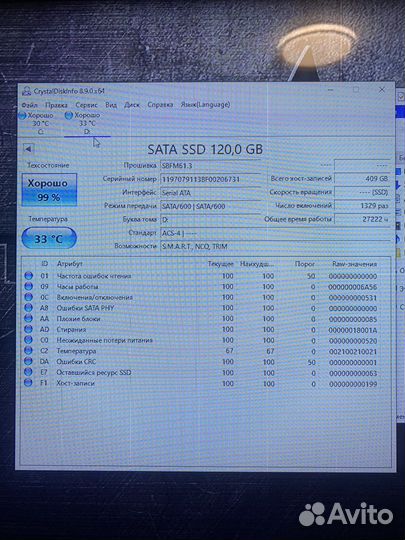Select the Плохие блоки attribute name

pos(78,319)
